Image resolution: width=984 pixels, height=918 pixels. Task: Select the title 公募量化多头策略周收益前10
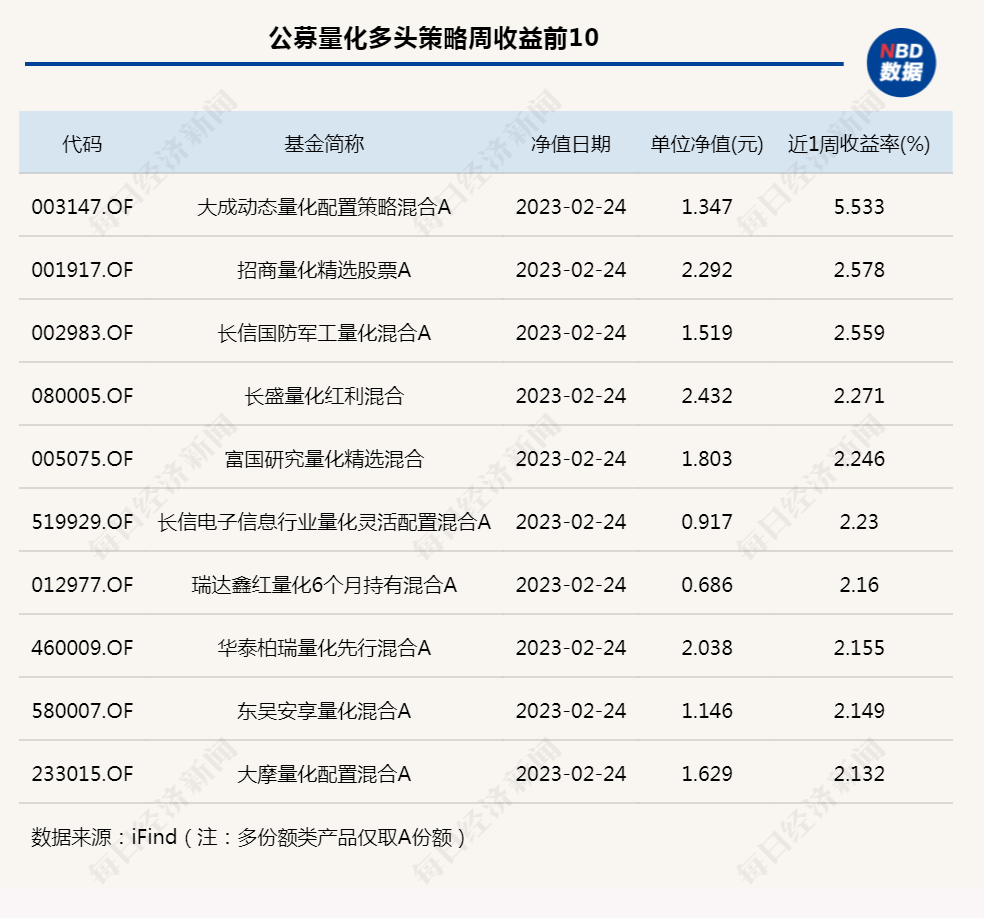(x=434, y=38)
